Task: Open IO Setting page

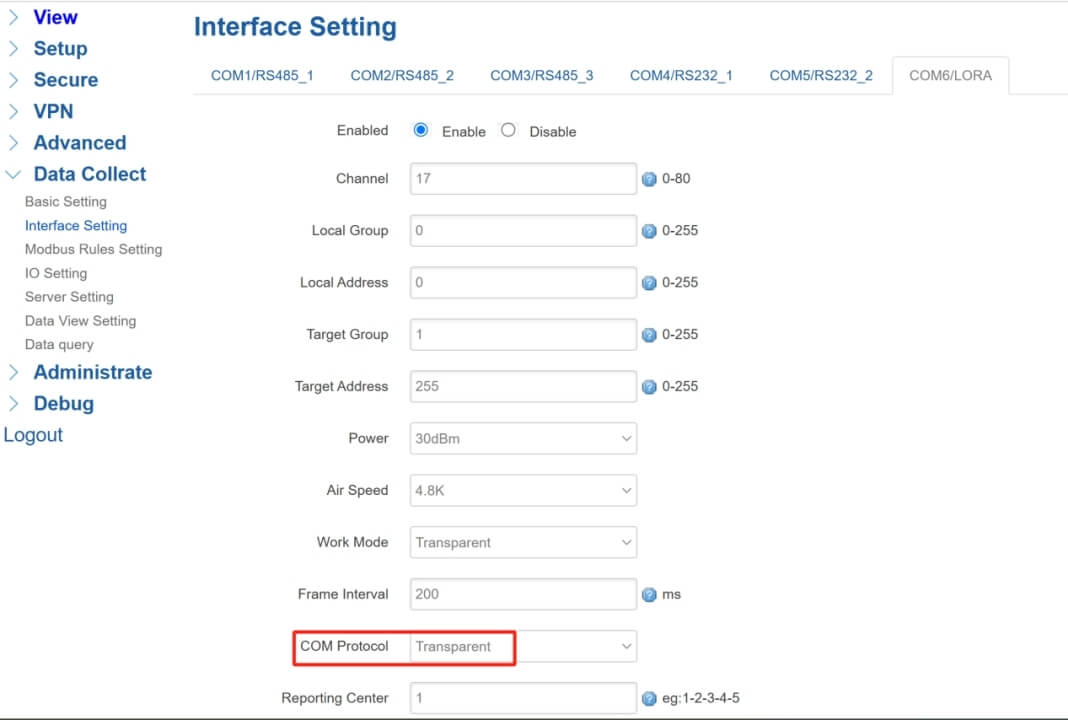Action: [56, 273]
